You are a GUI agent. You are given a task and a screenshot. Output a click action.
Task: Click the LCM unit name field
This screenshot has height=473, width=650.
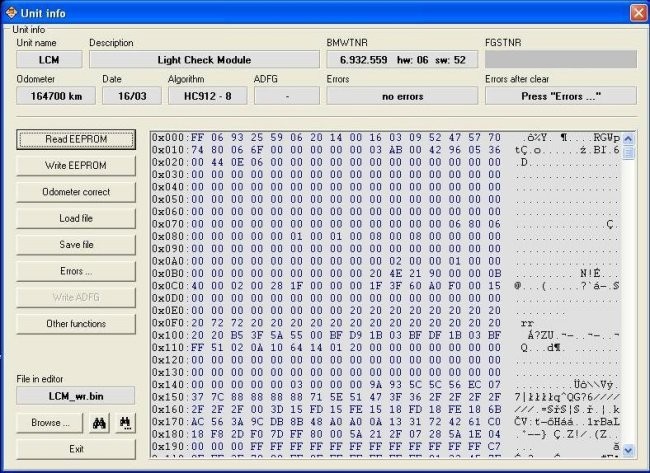click(49, 60)
